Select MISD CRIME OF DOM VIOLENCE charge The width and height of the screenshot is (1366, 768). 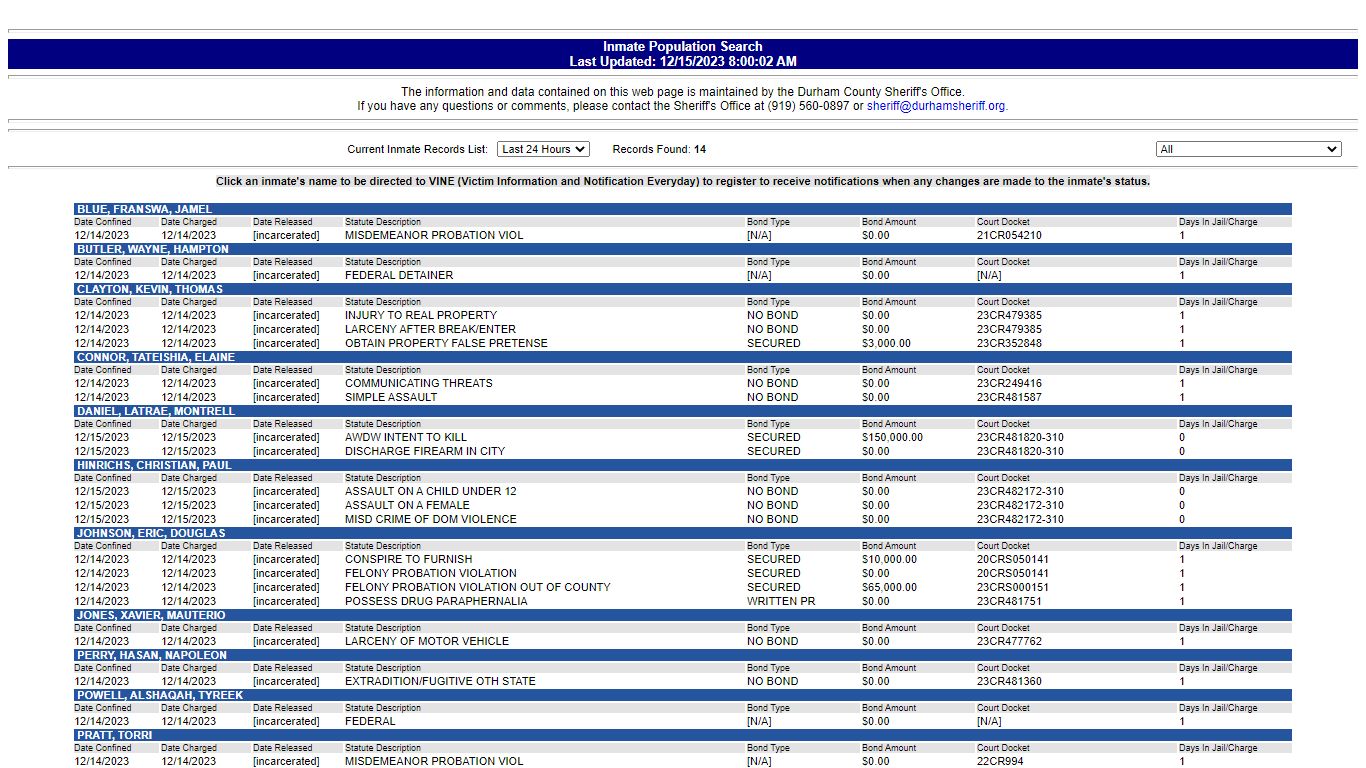[x=431, y=519]
